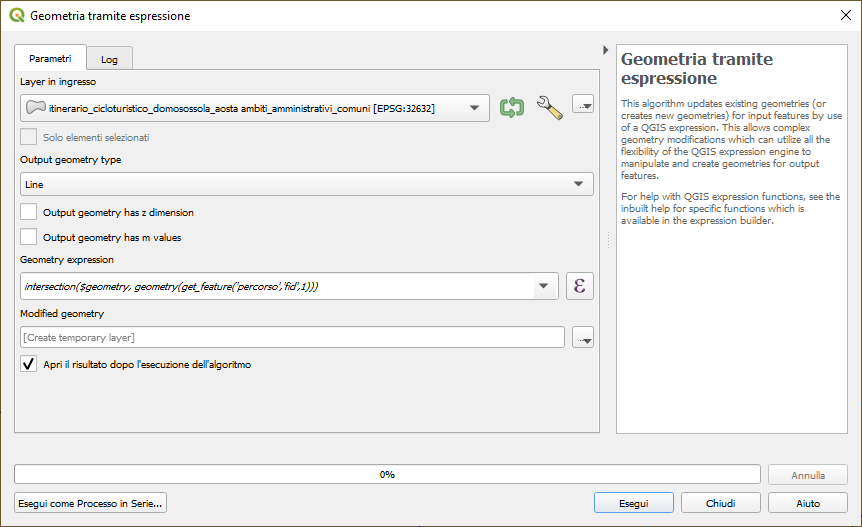Click the Modified geometry temporary layer field
Screen dimensions: 862x527
[292, 338]
